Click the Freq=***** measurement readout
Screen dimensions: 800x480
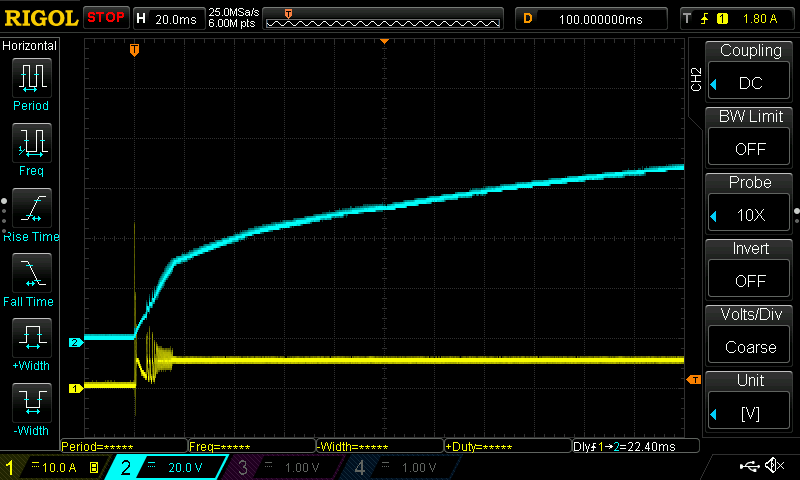click(x=252, y=446)
